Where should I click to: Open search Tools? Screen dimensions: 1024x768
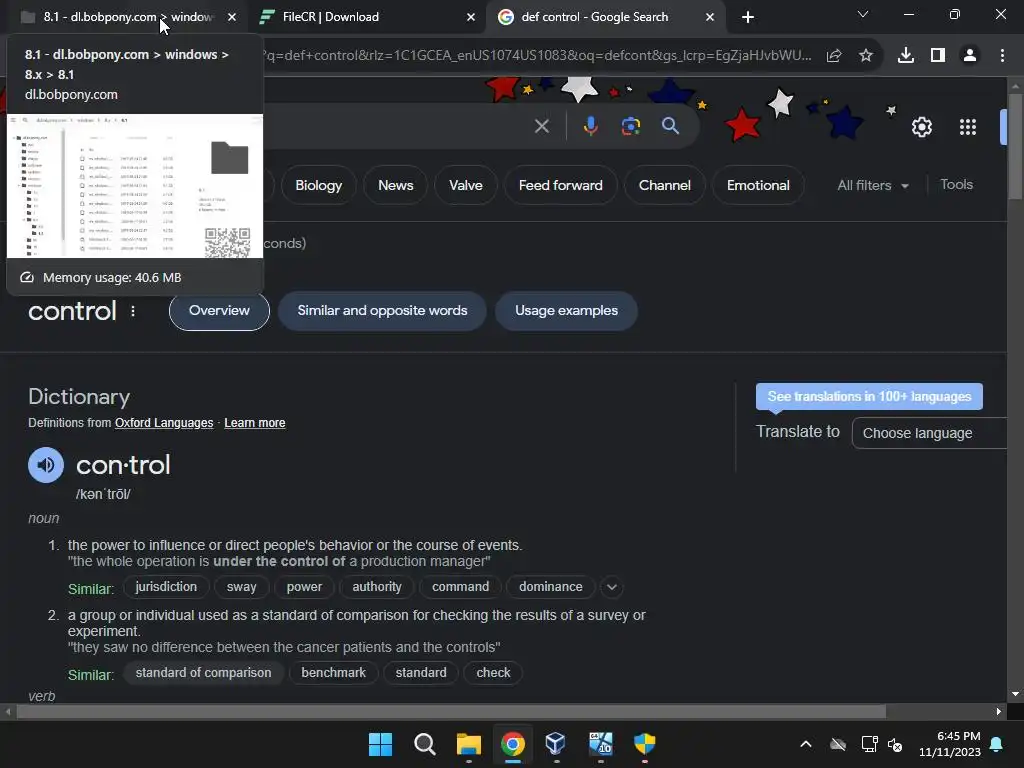tap(956, 185)
